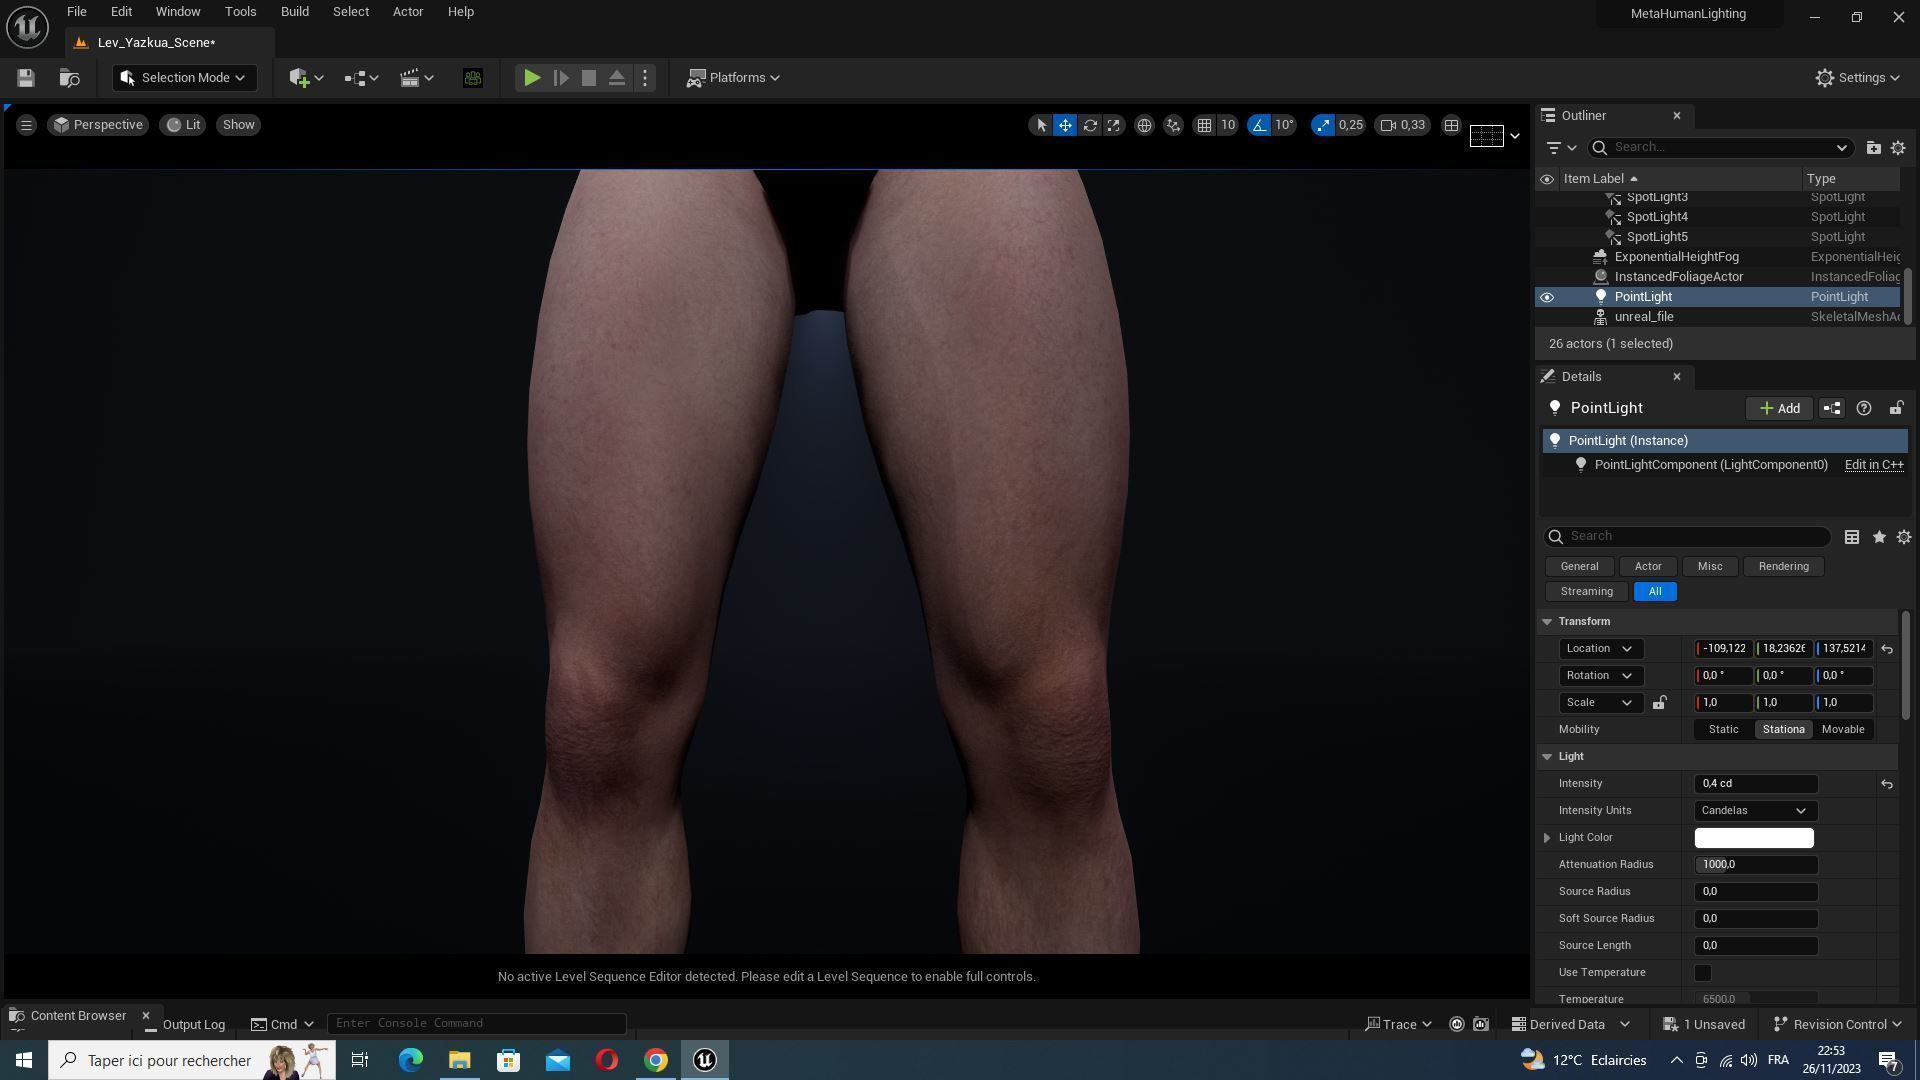Select the scale transform gizmo tool
This screenshot has height=1080, width=1920.
click(1113, 125)
